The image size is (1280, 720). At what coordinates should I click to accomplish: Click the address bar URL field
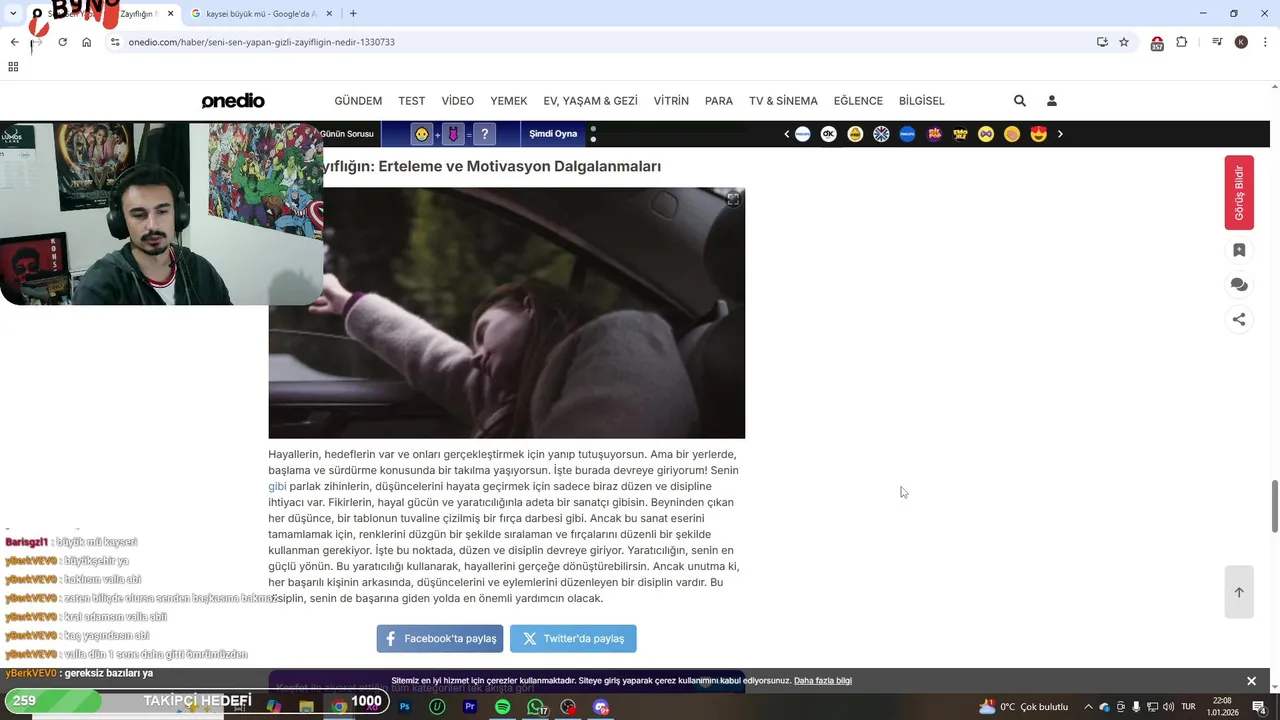tap(600, 42)
